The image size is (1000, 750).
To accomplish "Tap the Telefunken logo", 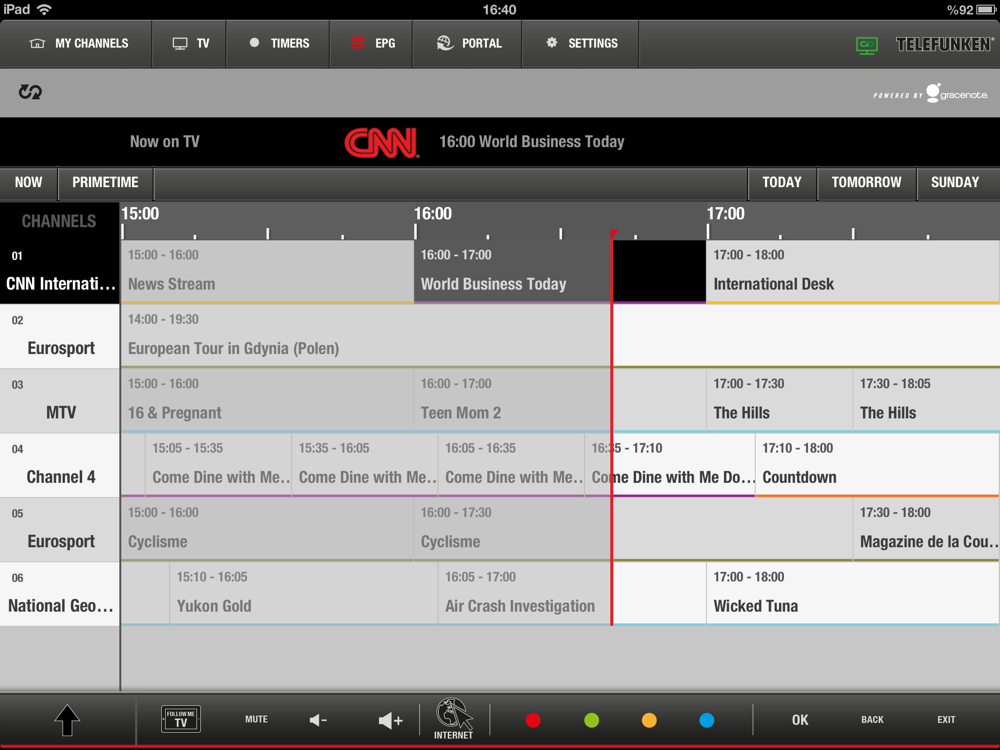I will coord(945,44).
